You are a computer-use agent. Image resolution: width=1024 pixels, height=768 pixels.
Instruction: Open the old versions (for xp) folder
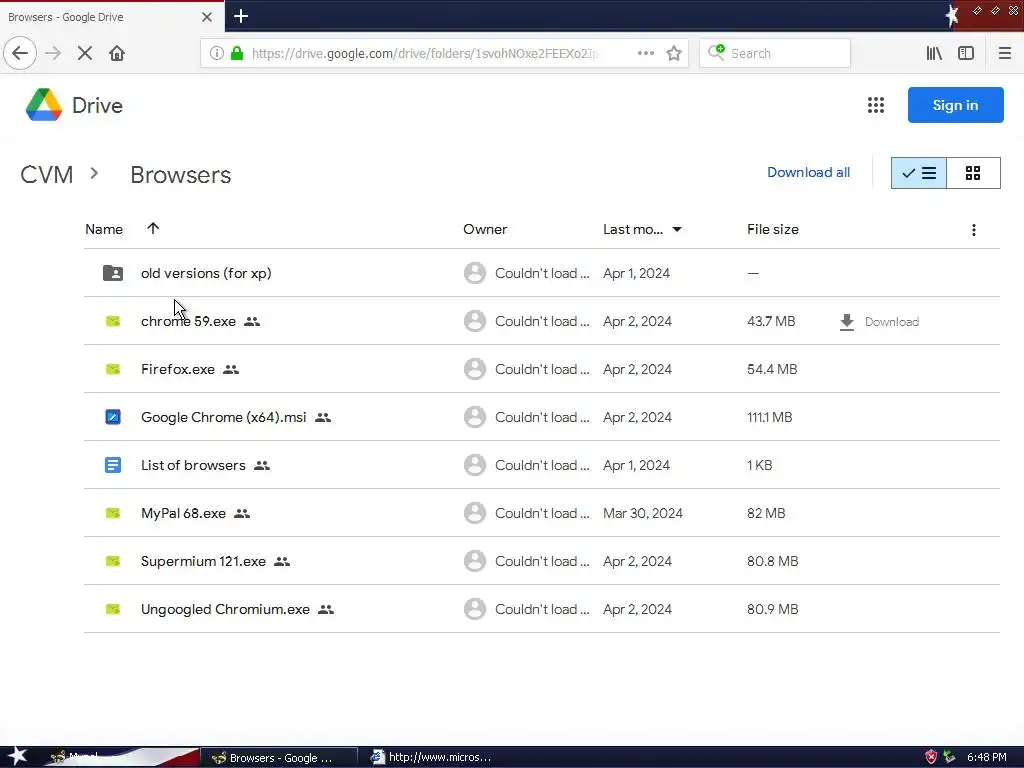point(206,273)
